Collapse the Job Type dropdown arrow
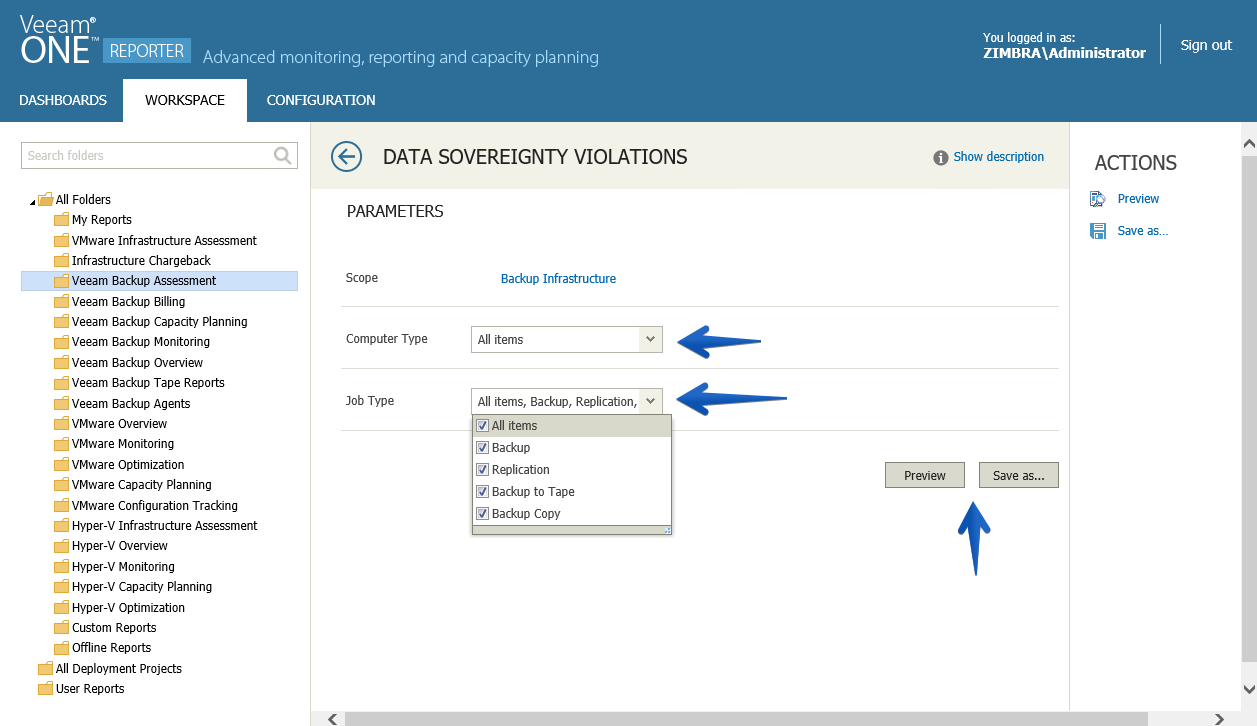 pyautogui.click(x=650, y=401)
